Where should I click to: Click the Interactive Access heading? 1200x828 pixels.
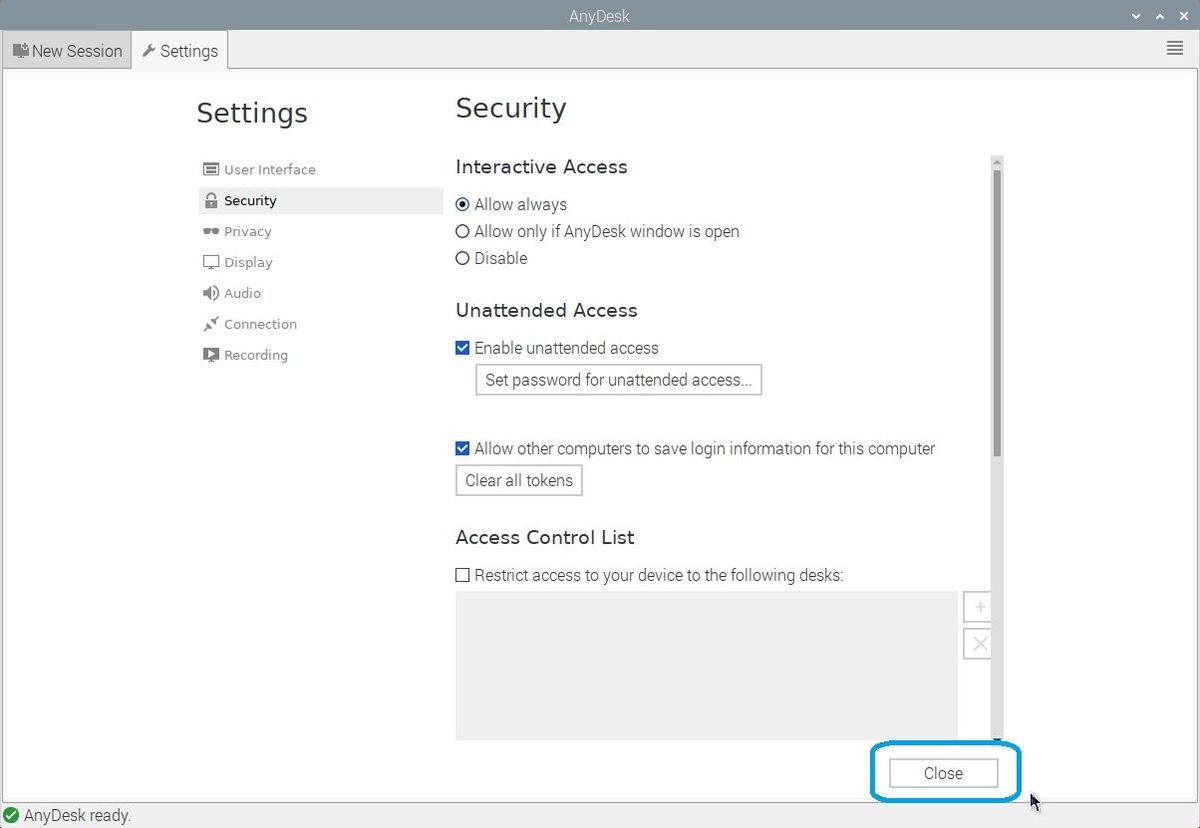541,167
